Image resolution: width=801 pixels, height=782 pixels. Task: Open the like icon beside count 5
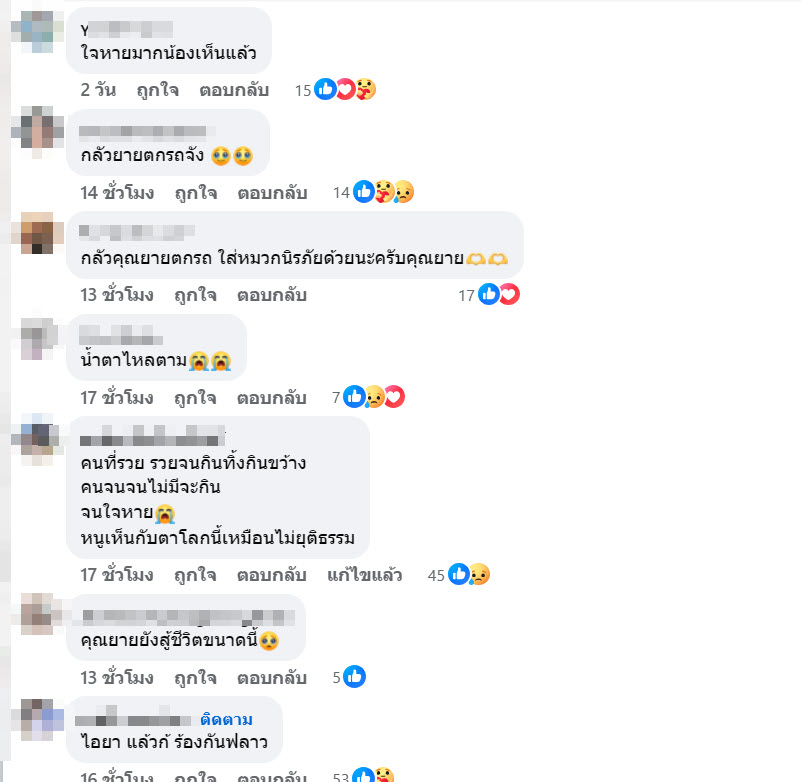(354, 677)
